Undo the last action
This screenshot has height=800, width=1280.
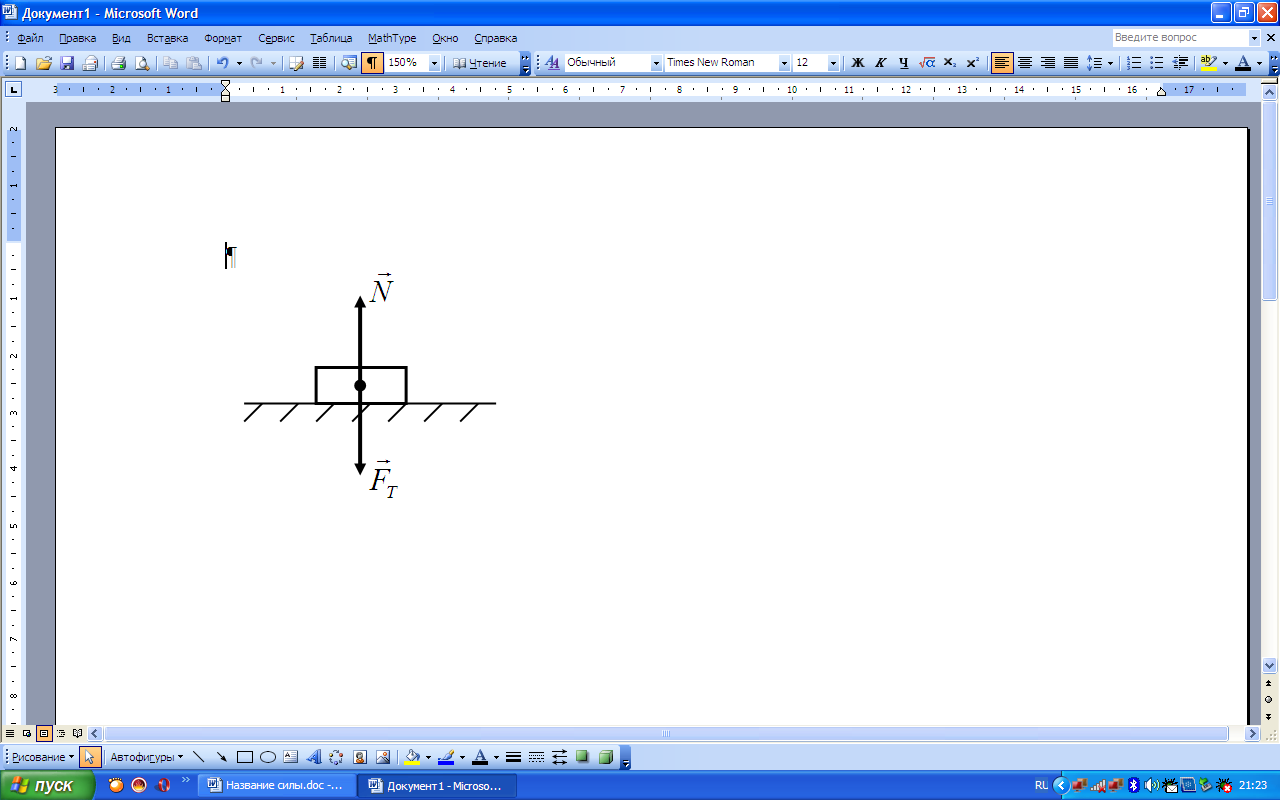click(223, 63)
